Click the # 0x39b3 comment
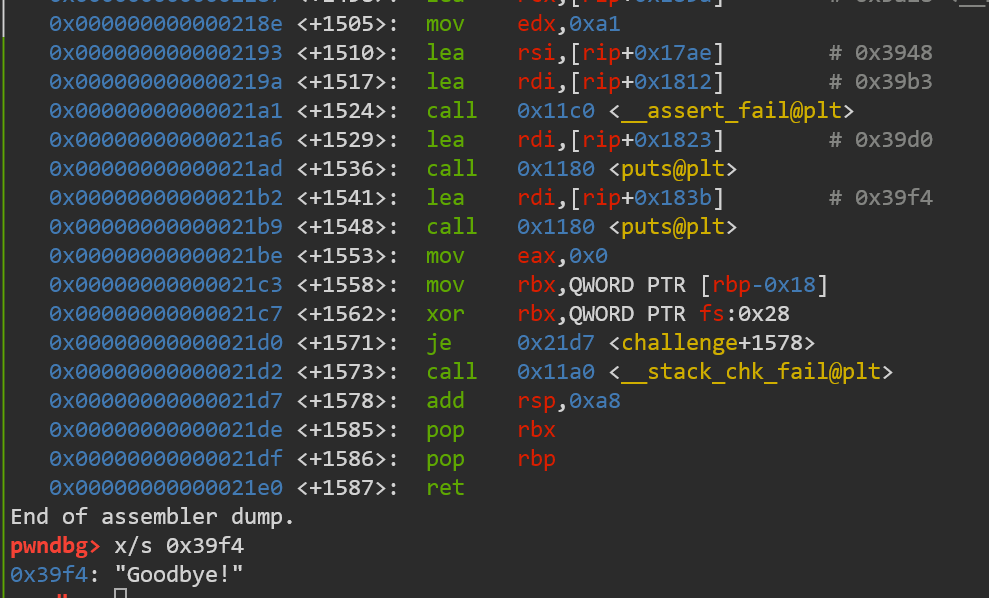989x598 pixels. [881, 81]
